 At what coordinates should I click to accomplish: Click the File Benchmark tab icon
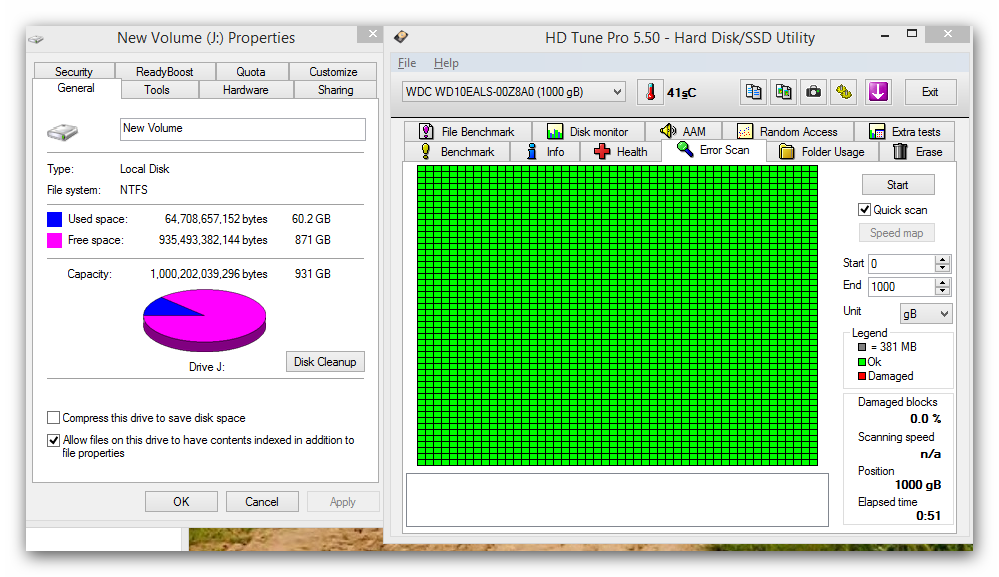click(x=426, y=131)
